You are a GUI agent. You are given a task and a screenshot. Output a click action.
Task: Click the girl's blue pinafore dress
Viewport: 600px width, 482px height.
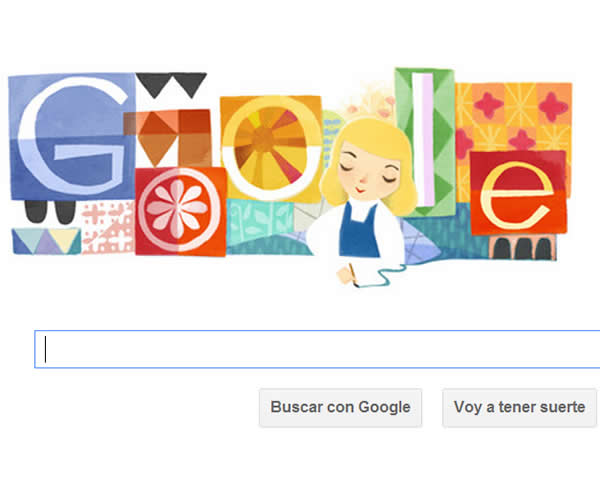[x=358, y=230]
